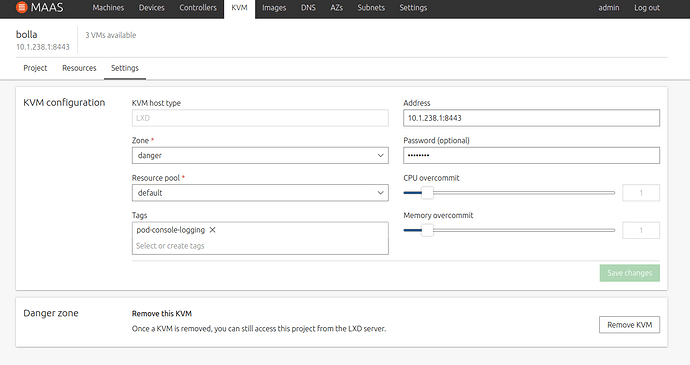The width and height of the screenshot is (690, 365).
Task: Click the CPU overcommit value box
Action: point(641,193)
